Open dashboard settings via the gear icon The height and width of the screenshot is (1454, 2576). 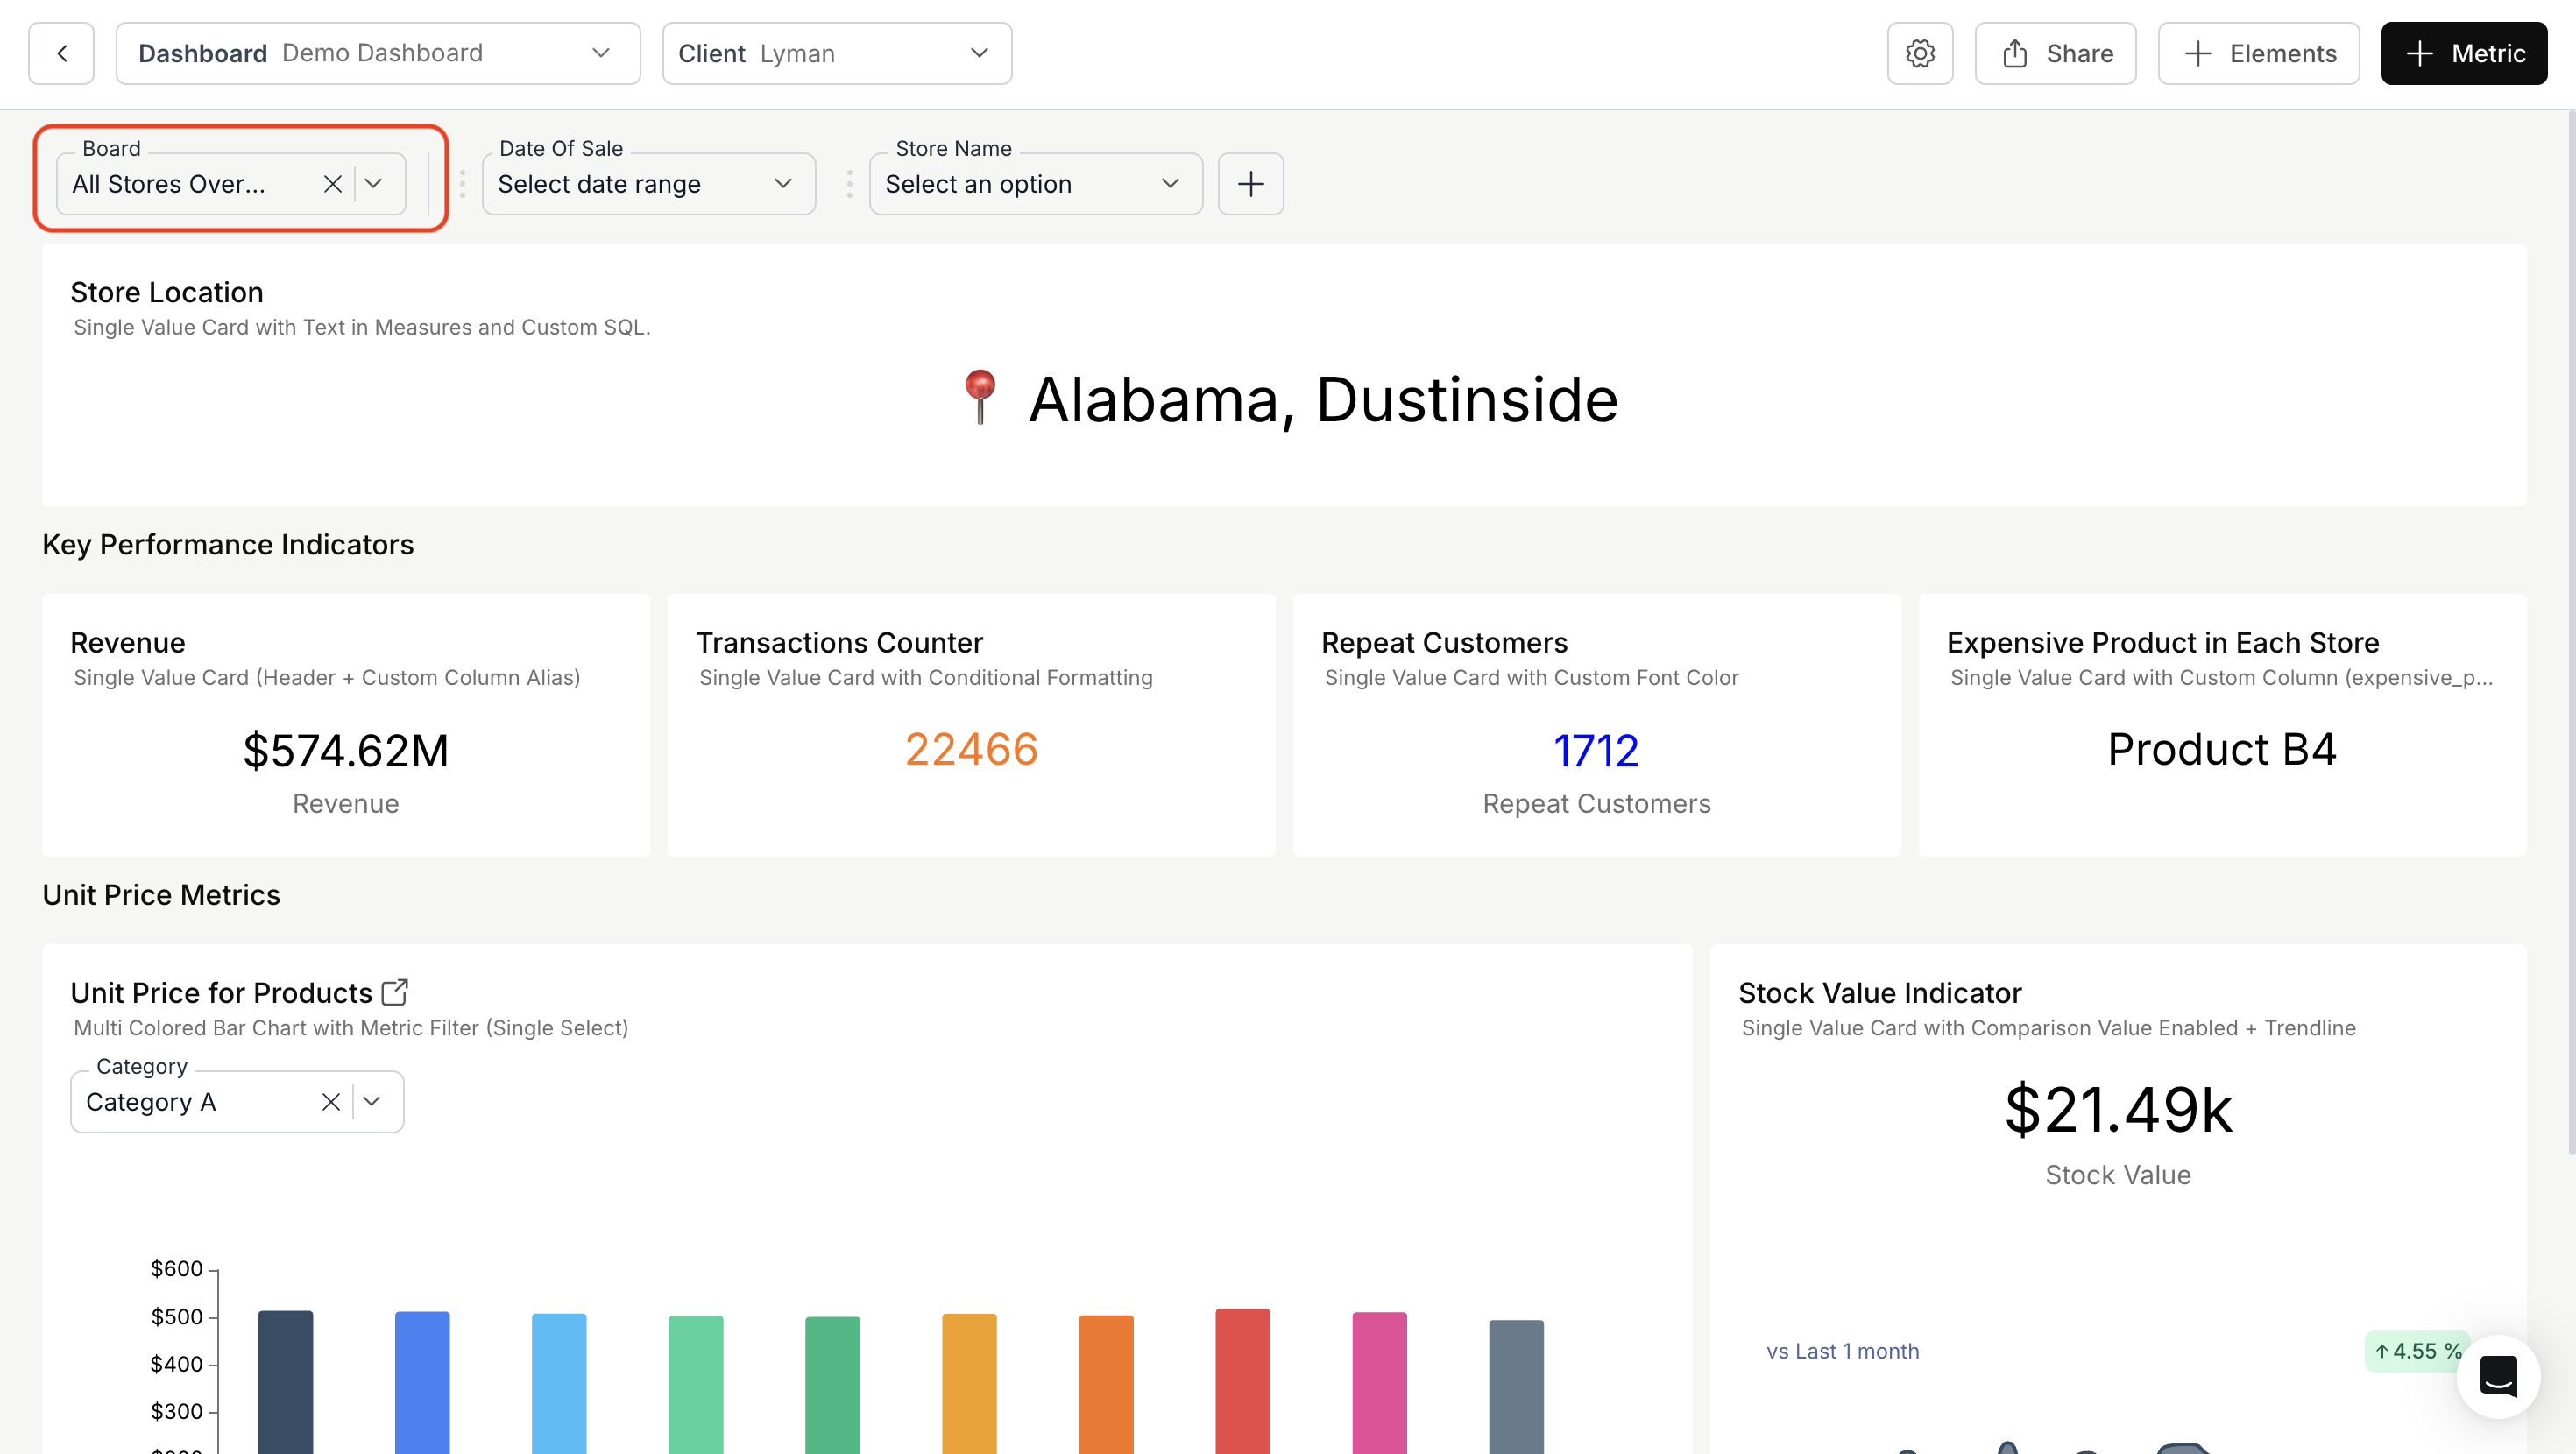(x=1919, y=53)
